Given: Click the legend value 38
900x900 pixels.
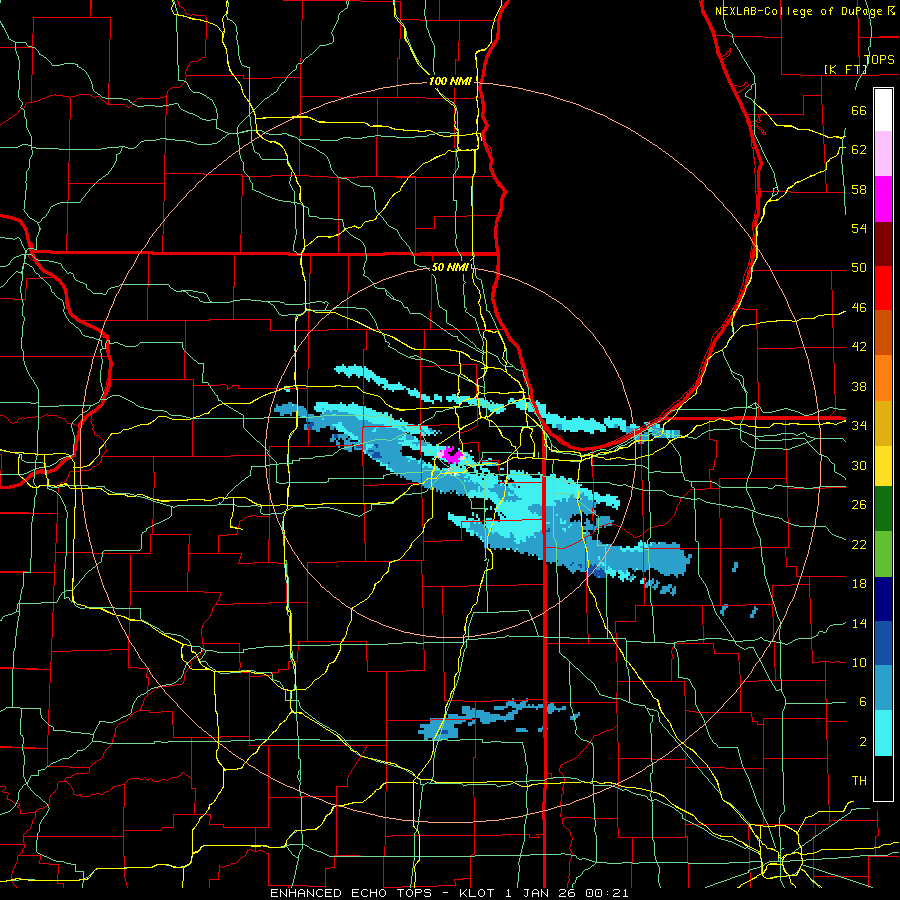Looking at the screenshot, I should click(859, 386).
